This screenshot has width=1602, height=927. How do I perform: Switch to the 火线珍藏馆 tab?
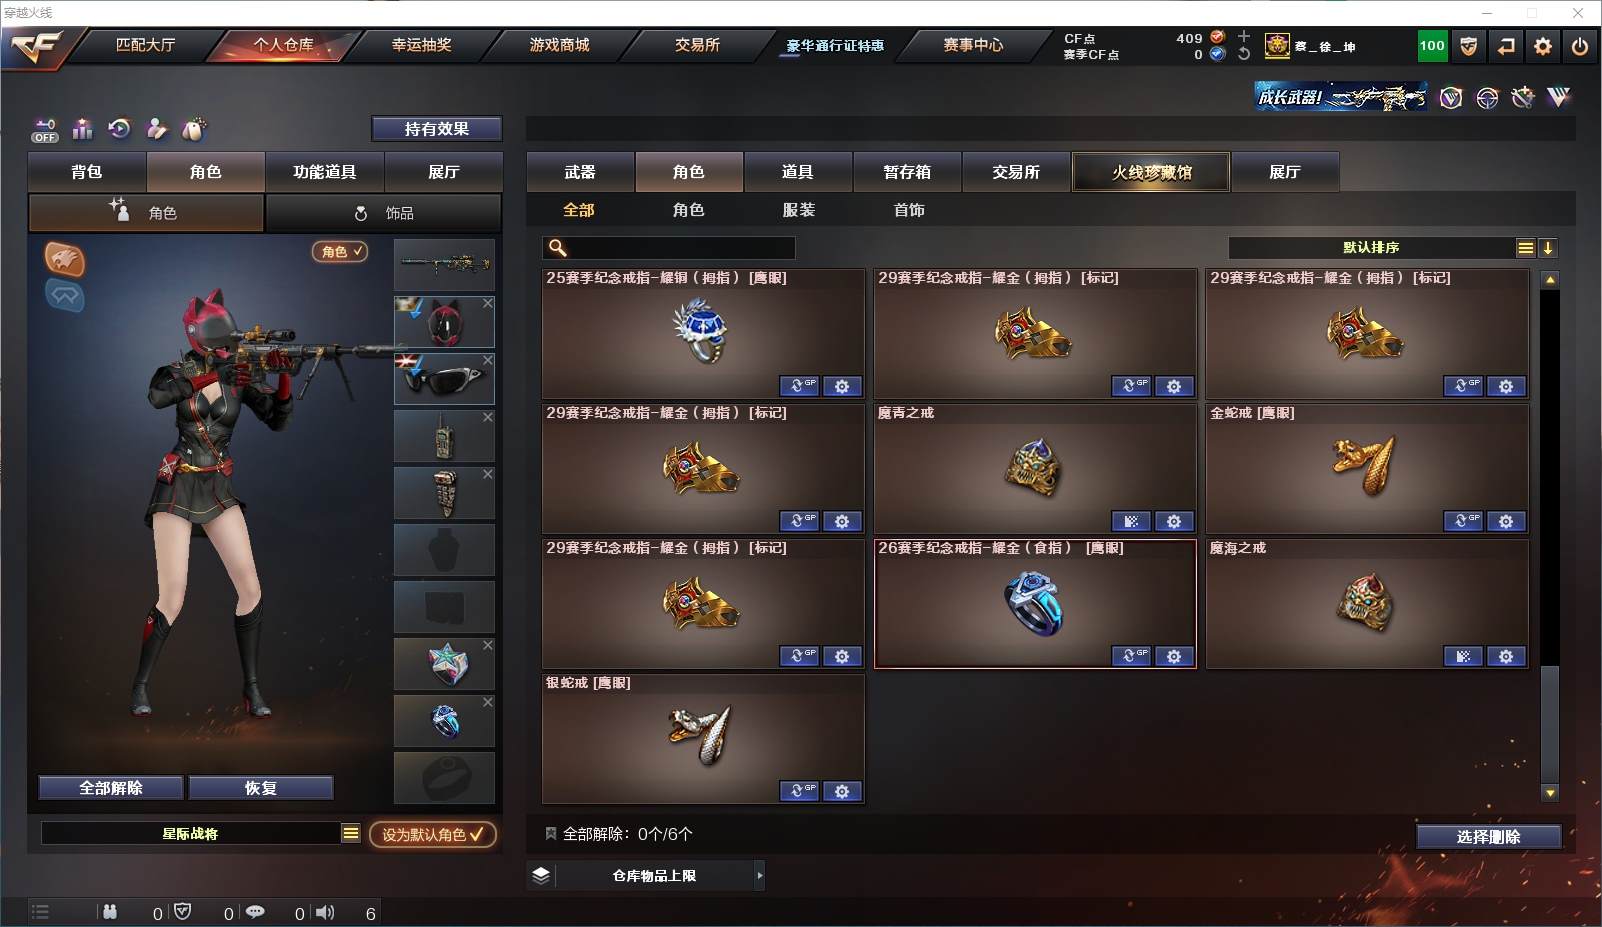tap(1151, 172)
